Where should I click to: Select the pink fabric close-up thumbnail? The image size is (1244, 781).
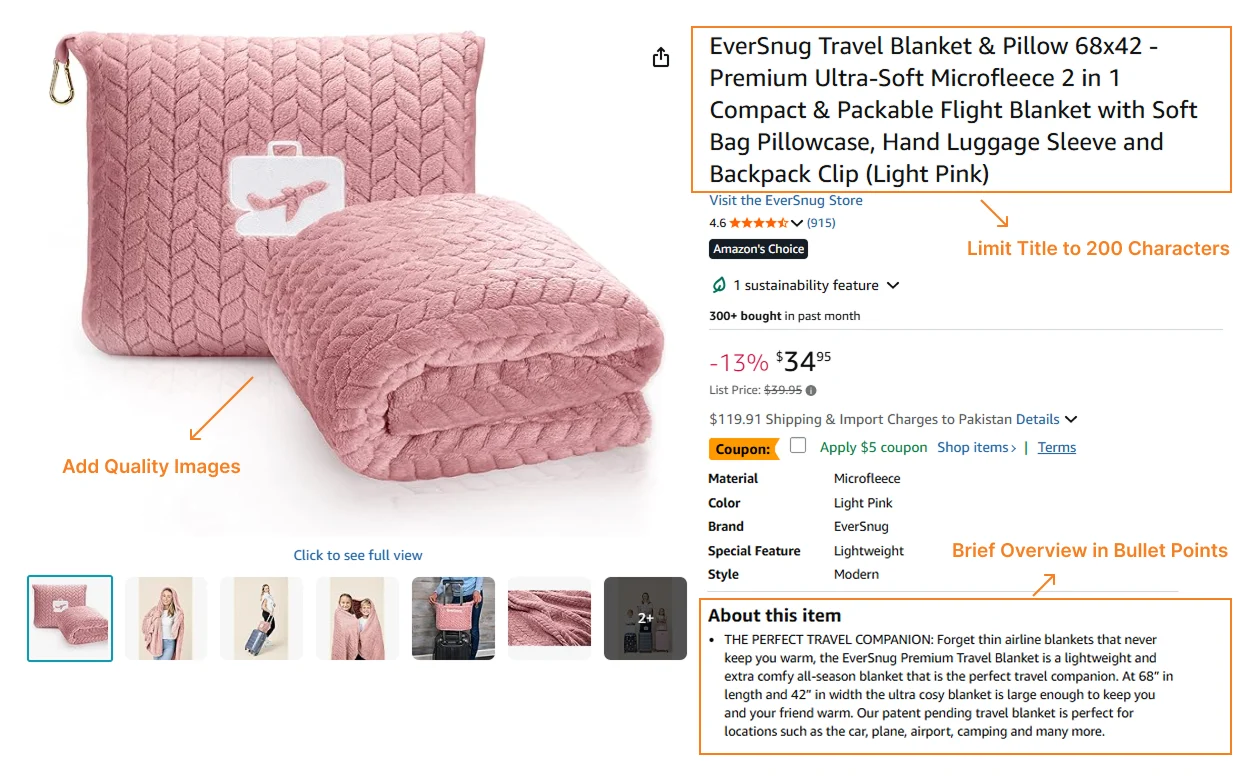(x=549, y=618)
